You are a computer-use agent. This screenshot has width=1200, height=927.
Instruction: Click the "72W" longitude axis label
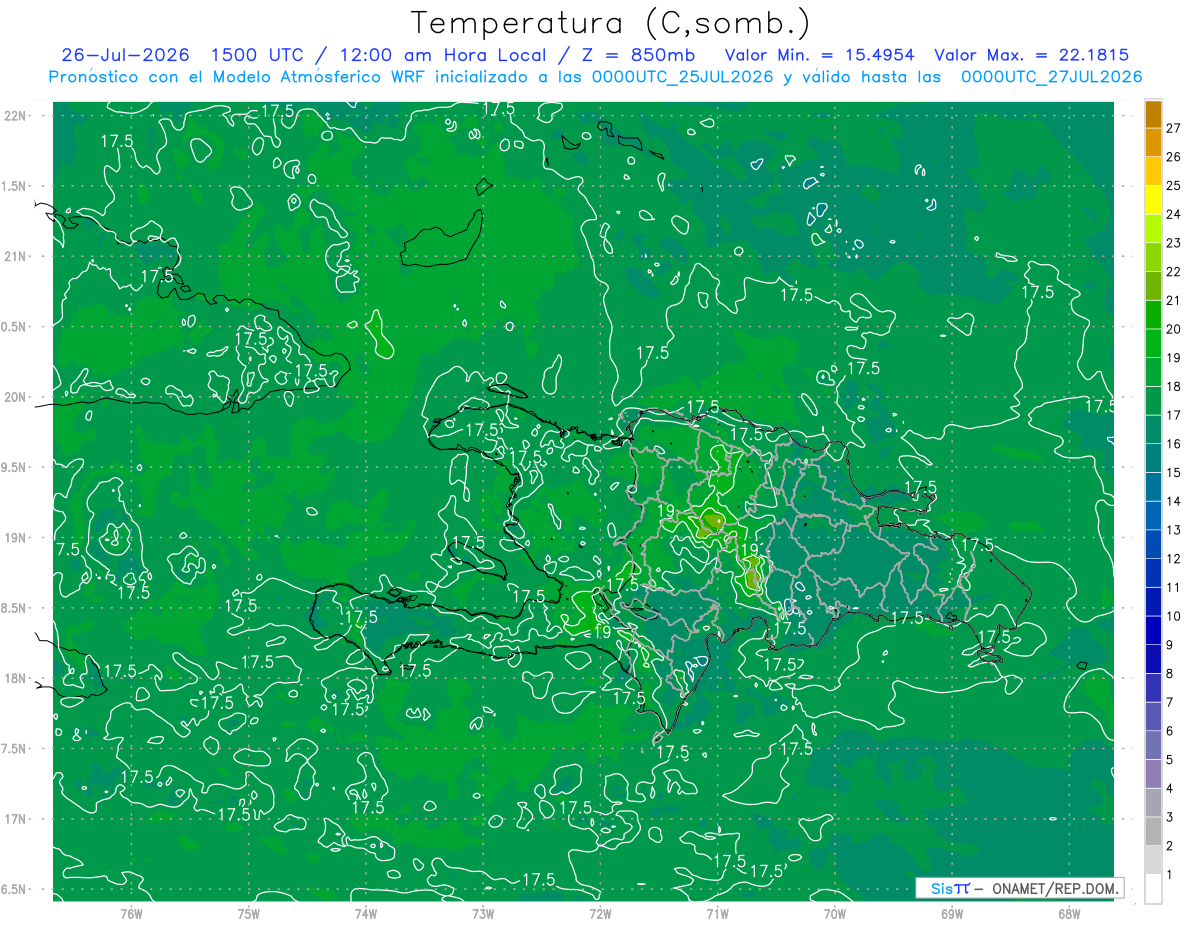(601, 914)
